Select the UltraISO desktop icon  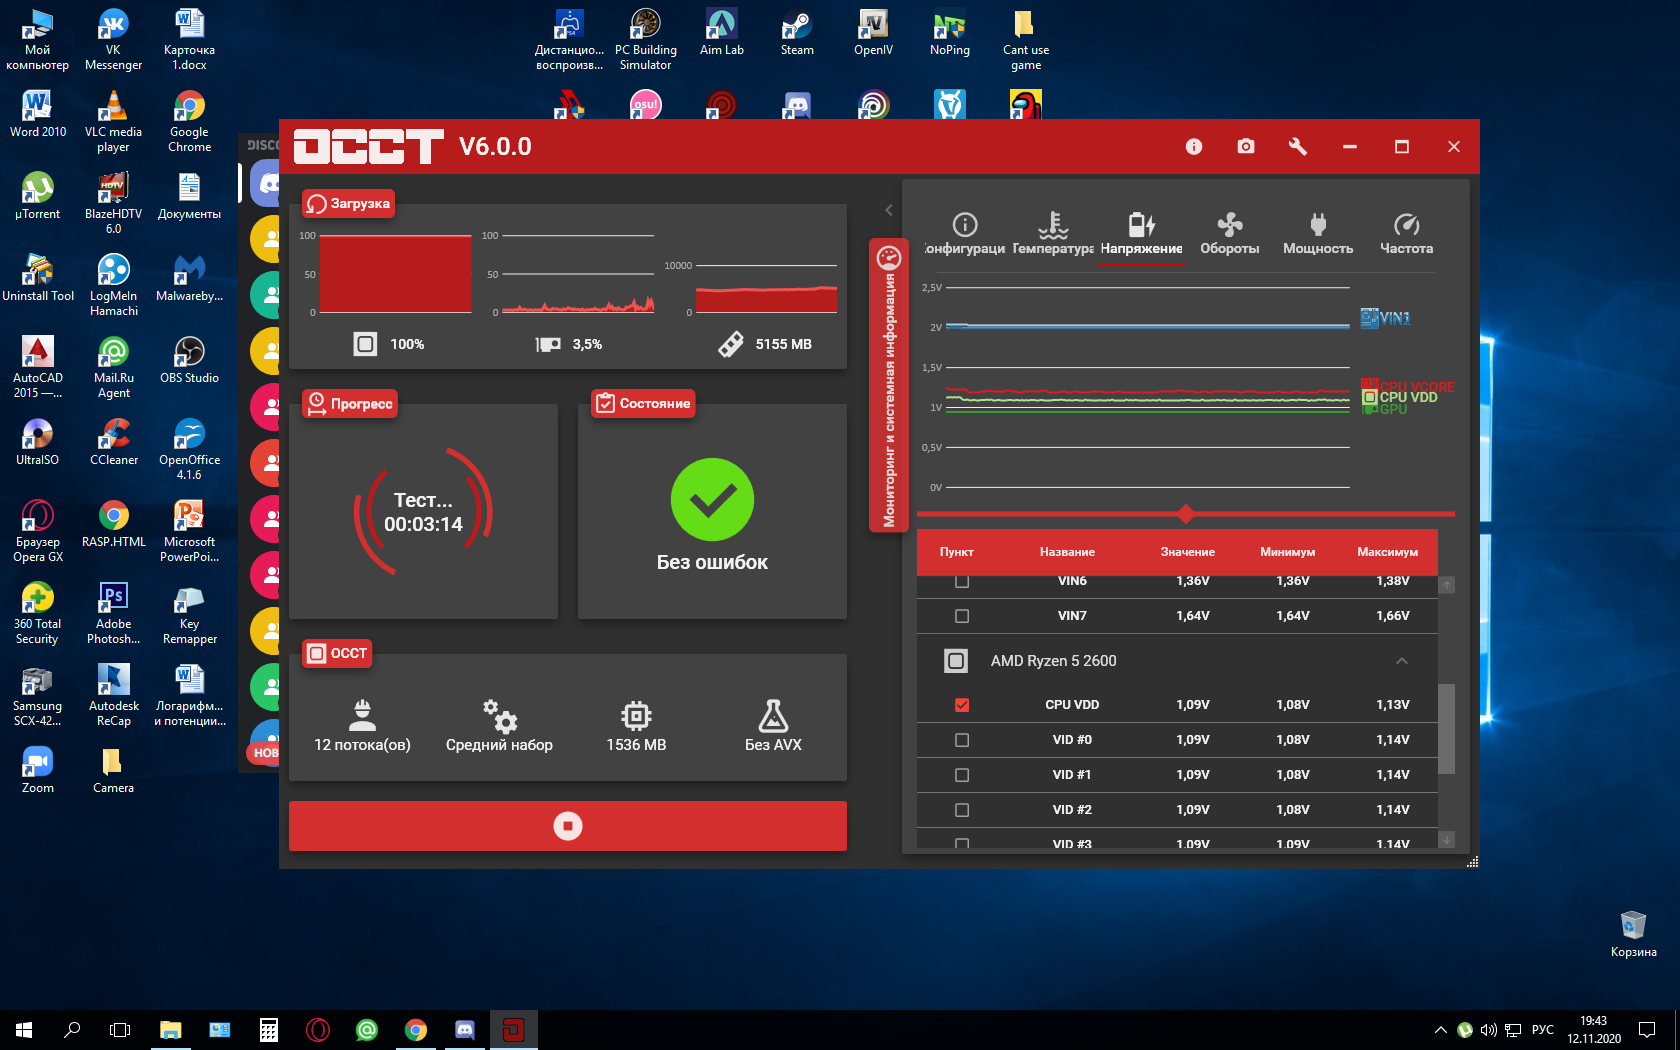38,442
